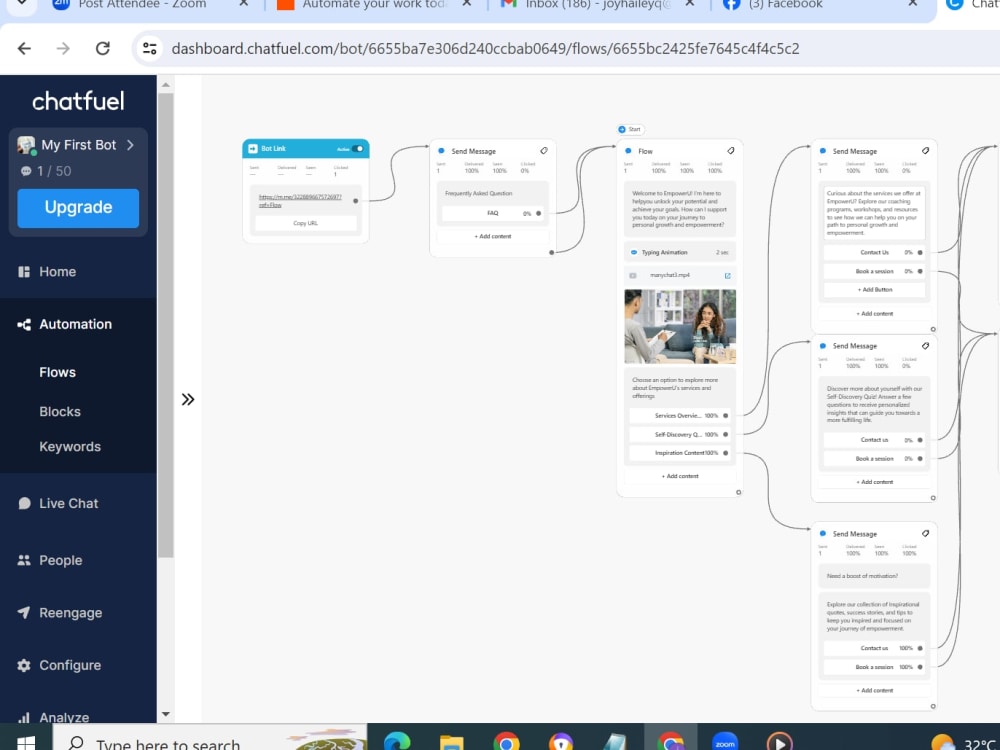
Task: Close the (3) Facebook tab
Action: [913, 4]
